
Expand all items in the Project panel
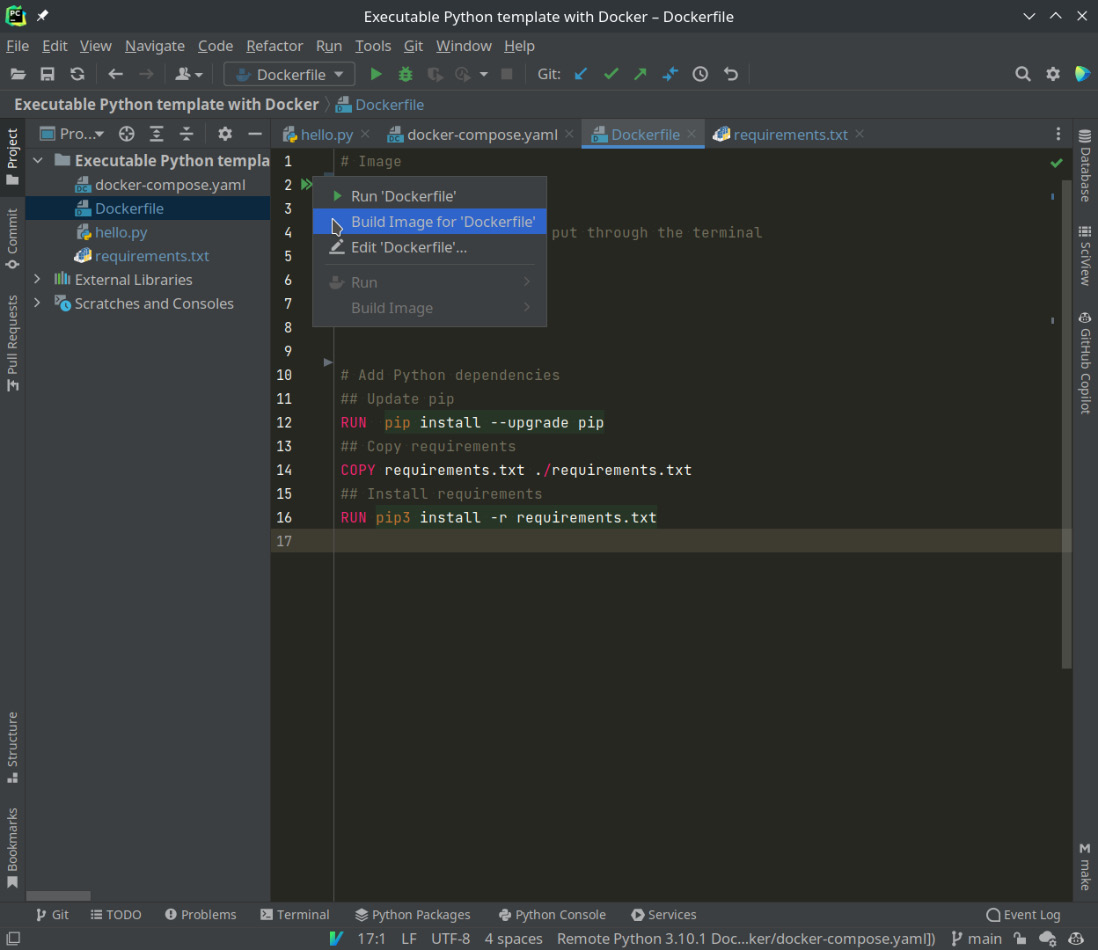click(156, 134)
